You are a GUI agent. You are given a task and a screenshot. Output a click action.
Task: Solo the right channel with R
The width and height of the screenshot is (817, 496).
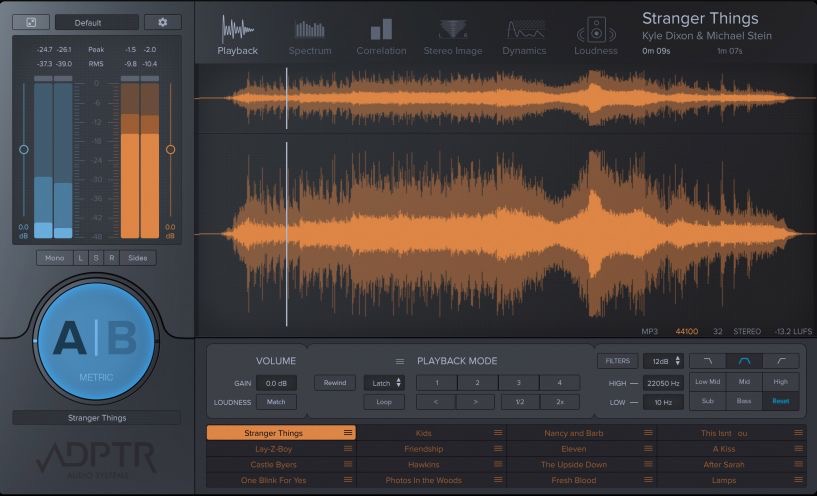[x=112, y=258]
